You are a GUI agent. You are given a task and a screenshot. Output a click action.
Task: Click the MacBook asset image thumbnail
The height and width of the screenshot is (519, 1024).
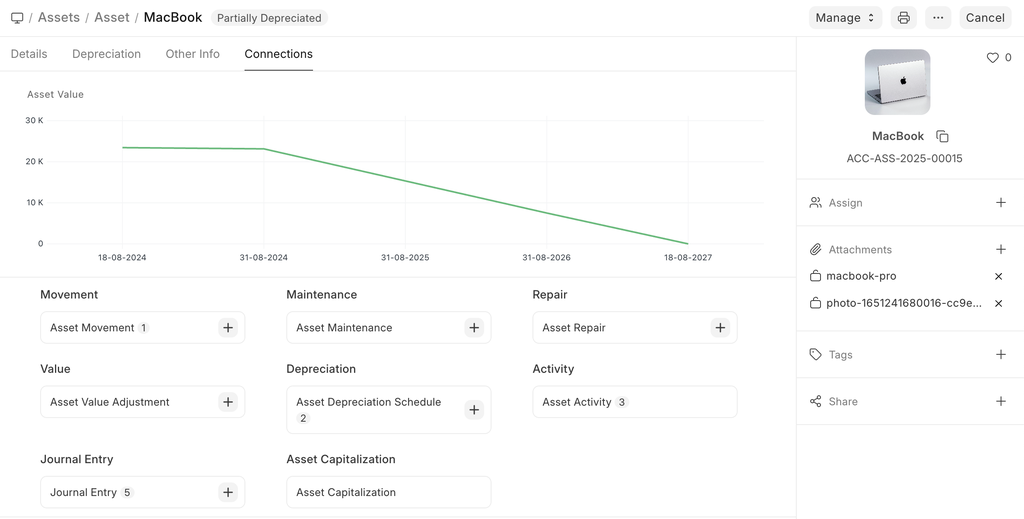click(897, 82)
